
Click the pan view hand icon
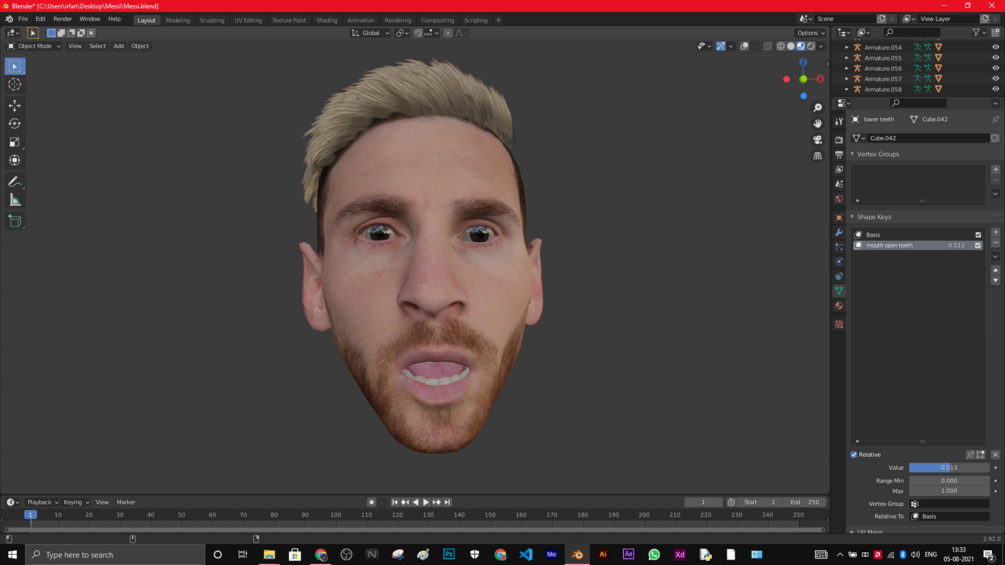point(817,123)
